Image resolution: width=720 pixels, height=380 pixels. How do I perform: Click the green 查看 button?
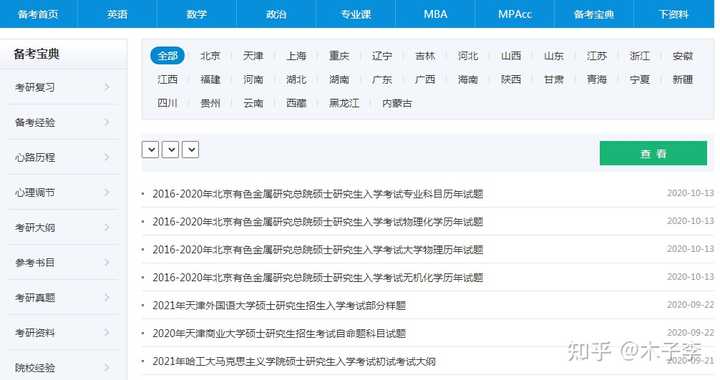[653, 153]
